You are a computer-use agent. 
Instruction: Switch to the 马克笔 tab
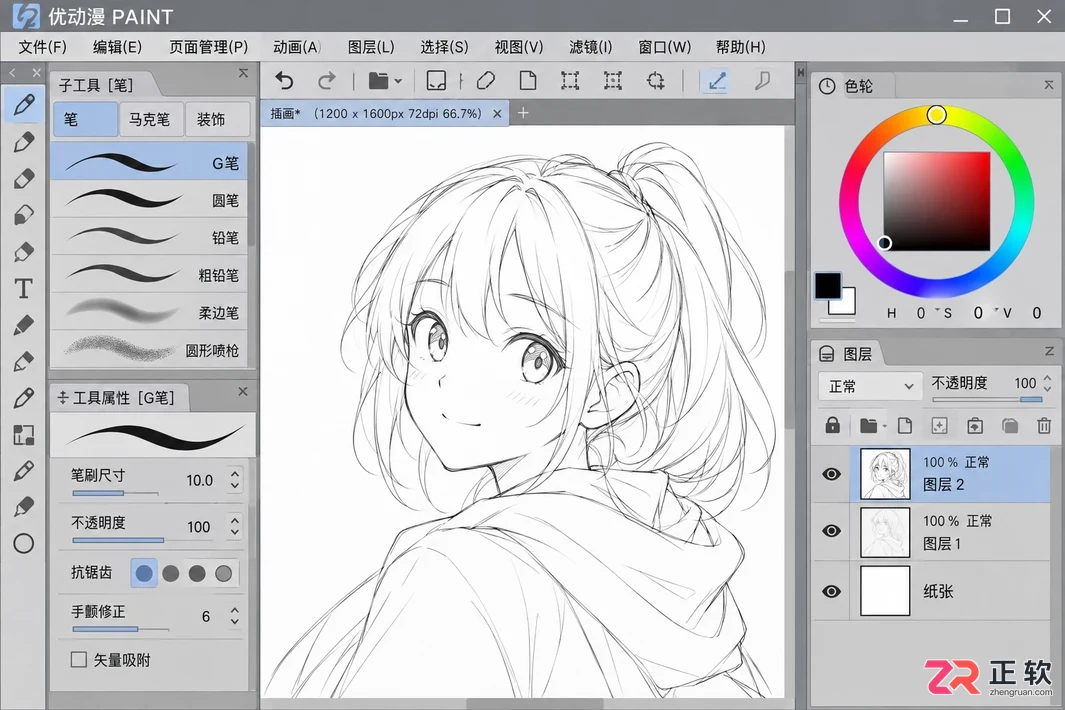(149, 120)
